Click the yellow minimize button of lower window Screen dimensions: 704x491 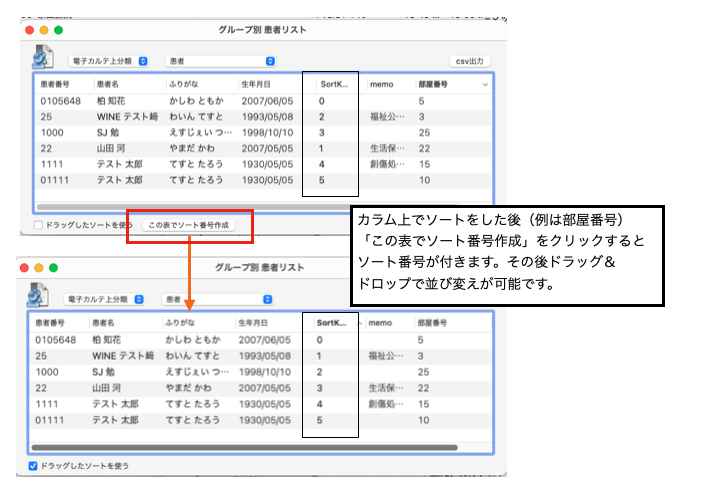(x=39, y=268)
